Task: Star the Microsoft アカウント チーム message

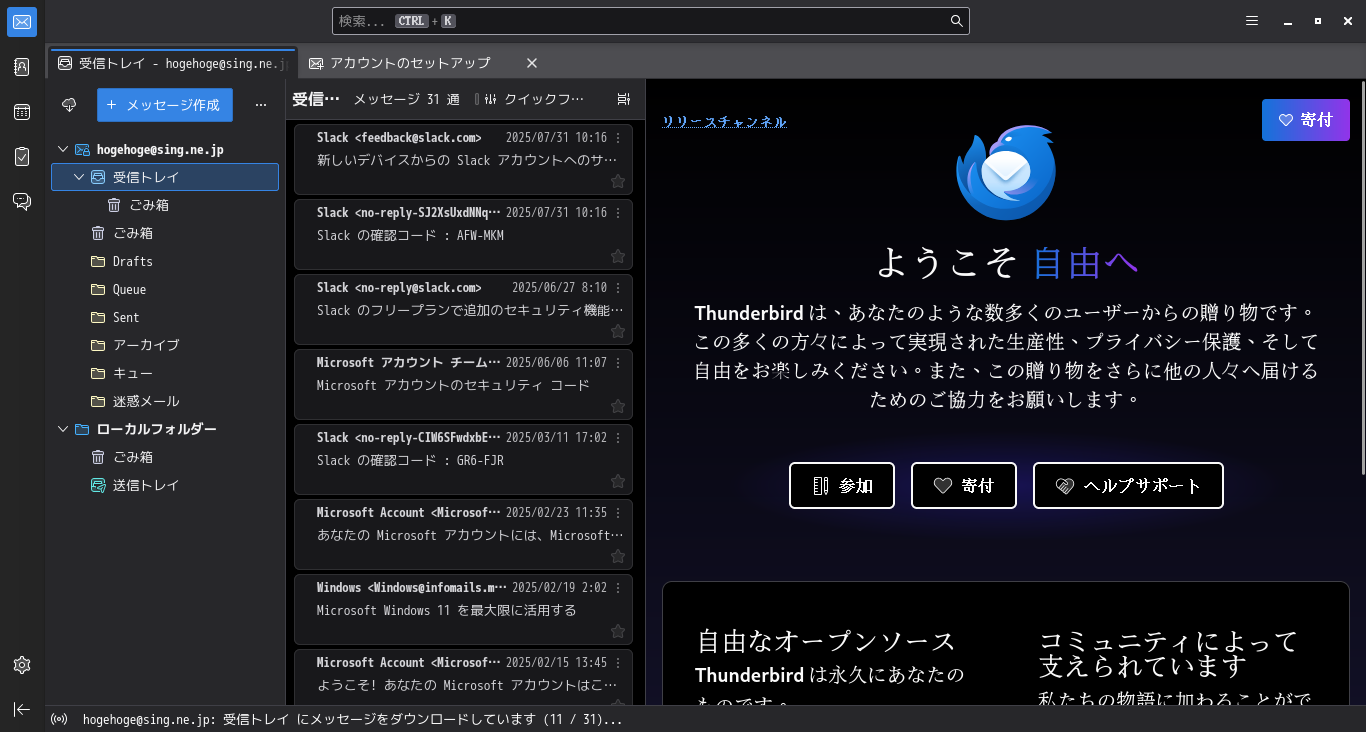Action: pos(618,406)
